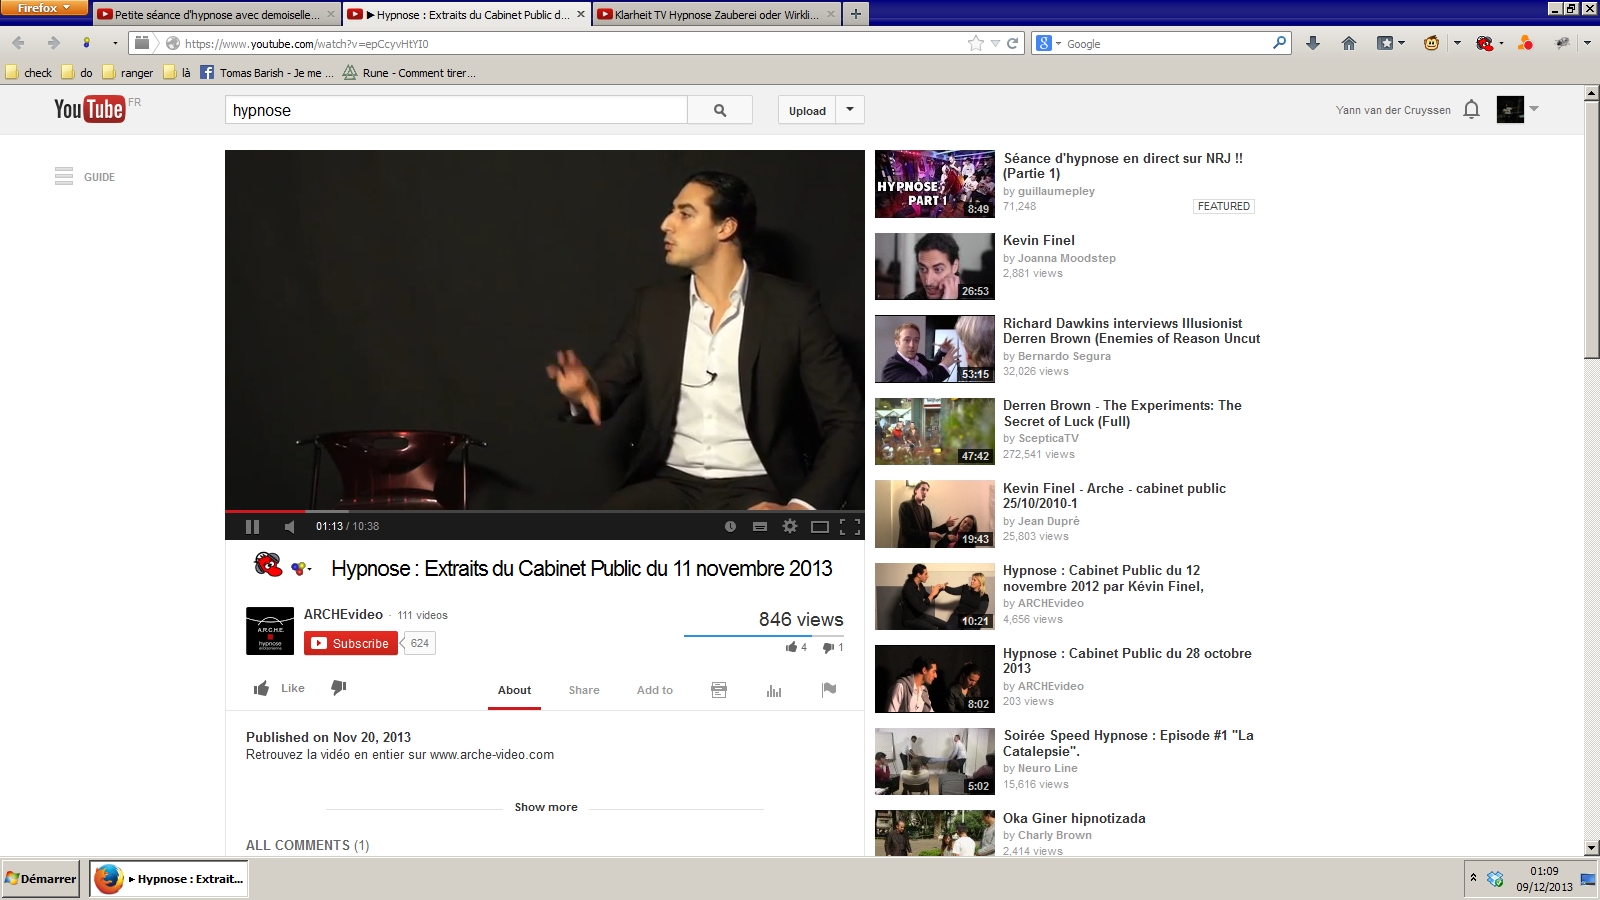Subscribe to ARCHEvideo channel
Screen dimensions: 1600x900
(350, 643)
